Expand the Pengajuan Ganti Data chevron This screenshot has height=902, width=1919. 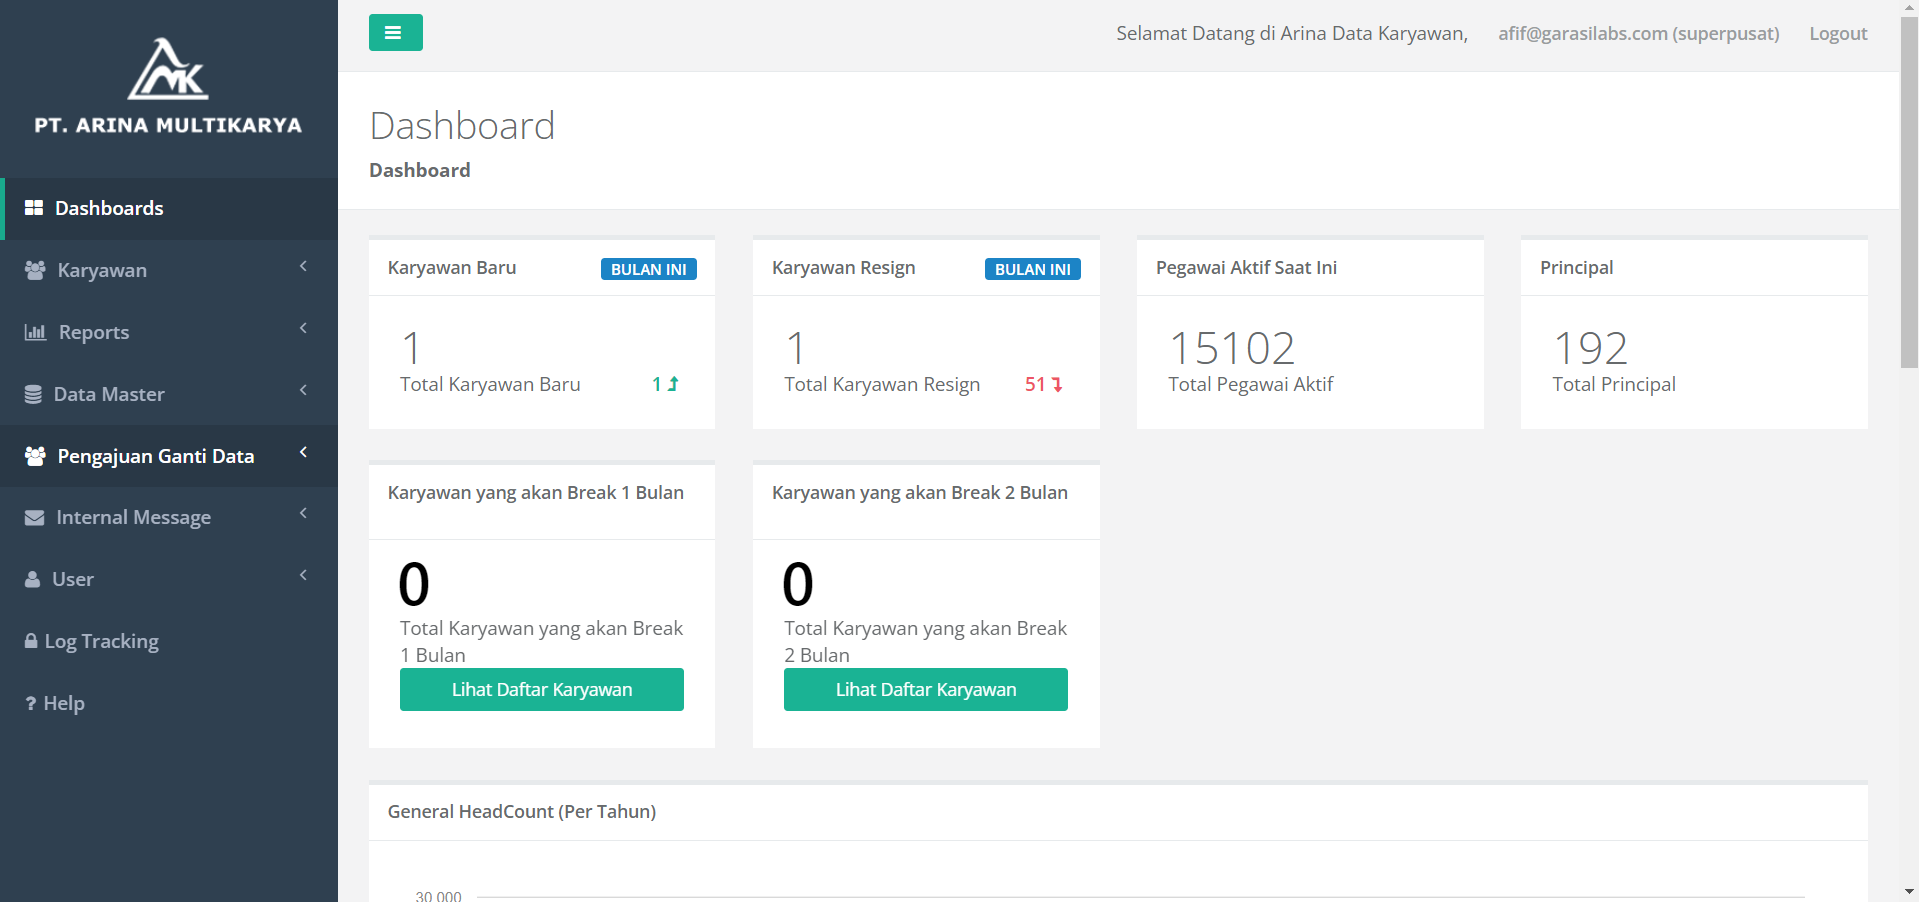coord(303,452)
